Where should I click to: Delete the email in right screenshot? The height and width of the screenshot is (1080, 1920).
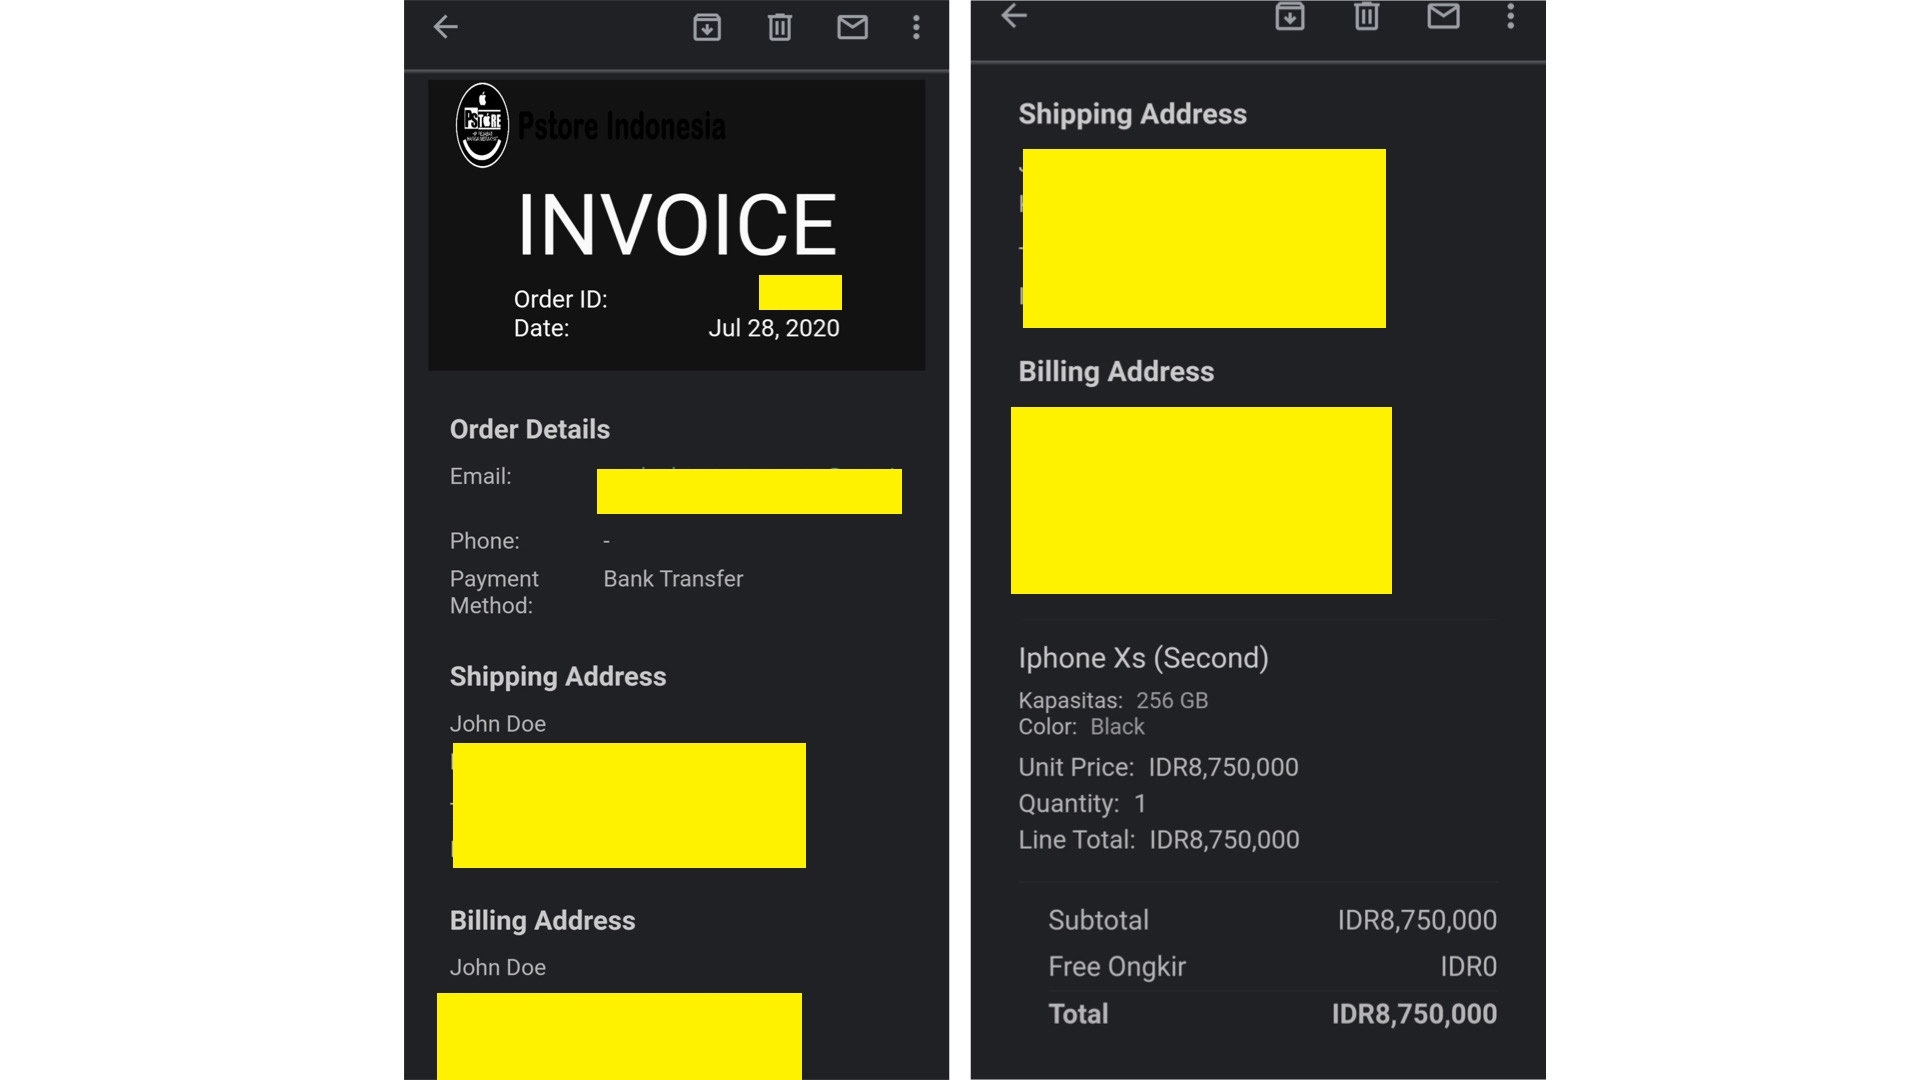[1366, 16]
